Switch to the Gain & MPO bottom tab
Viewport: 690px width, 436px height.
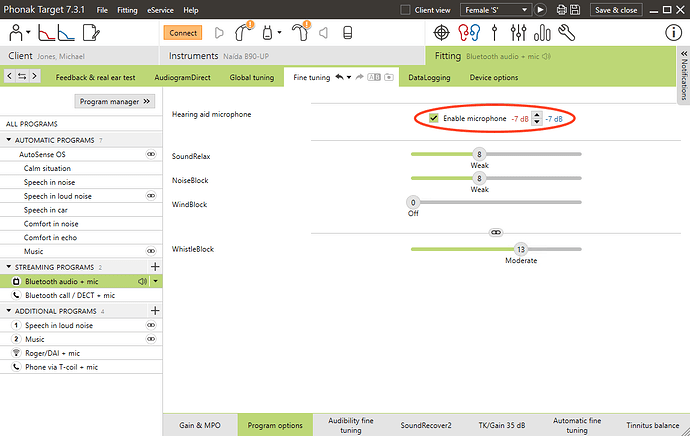200,425
